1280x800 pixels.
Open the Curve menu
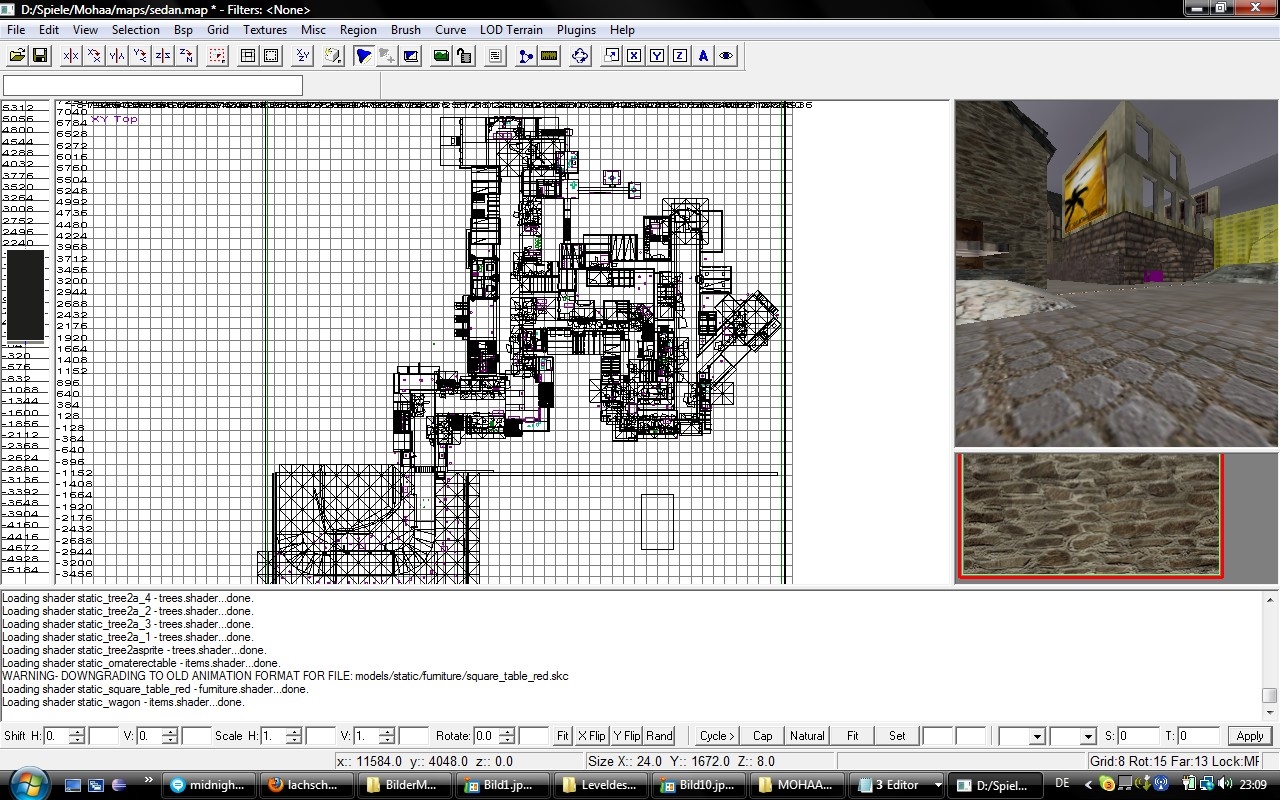450,30
